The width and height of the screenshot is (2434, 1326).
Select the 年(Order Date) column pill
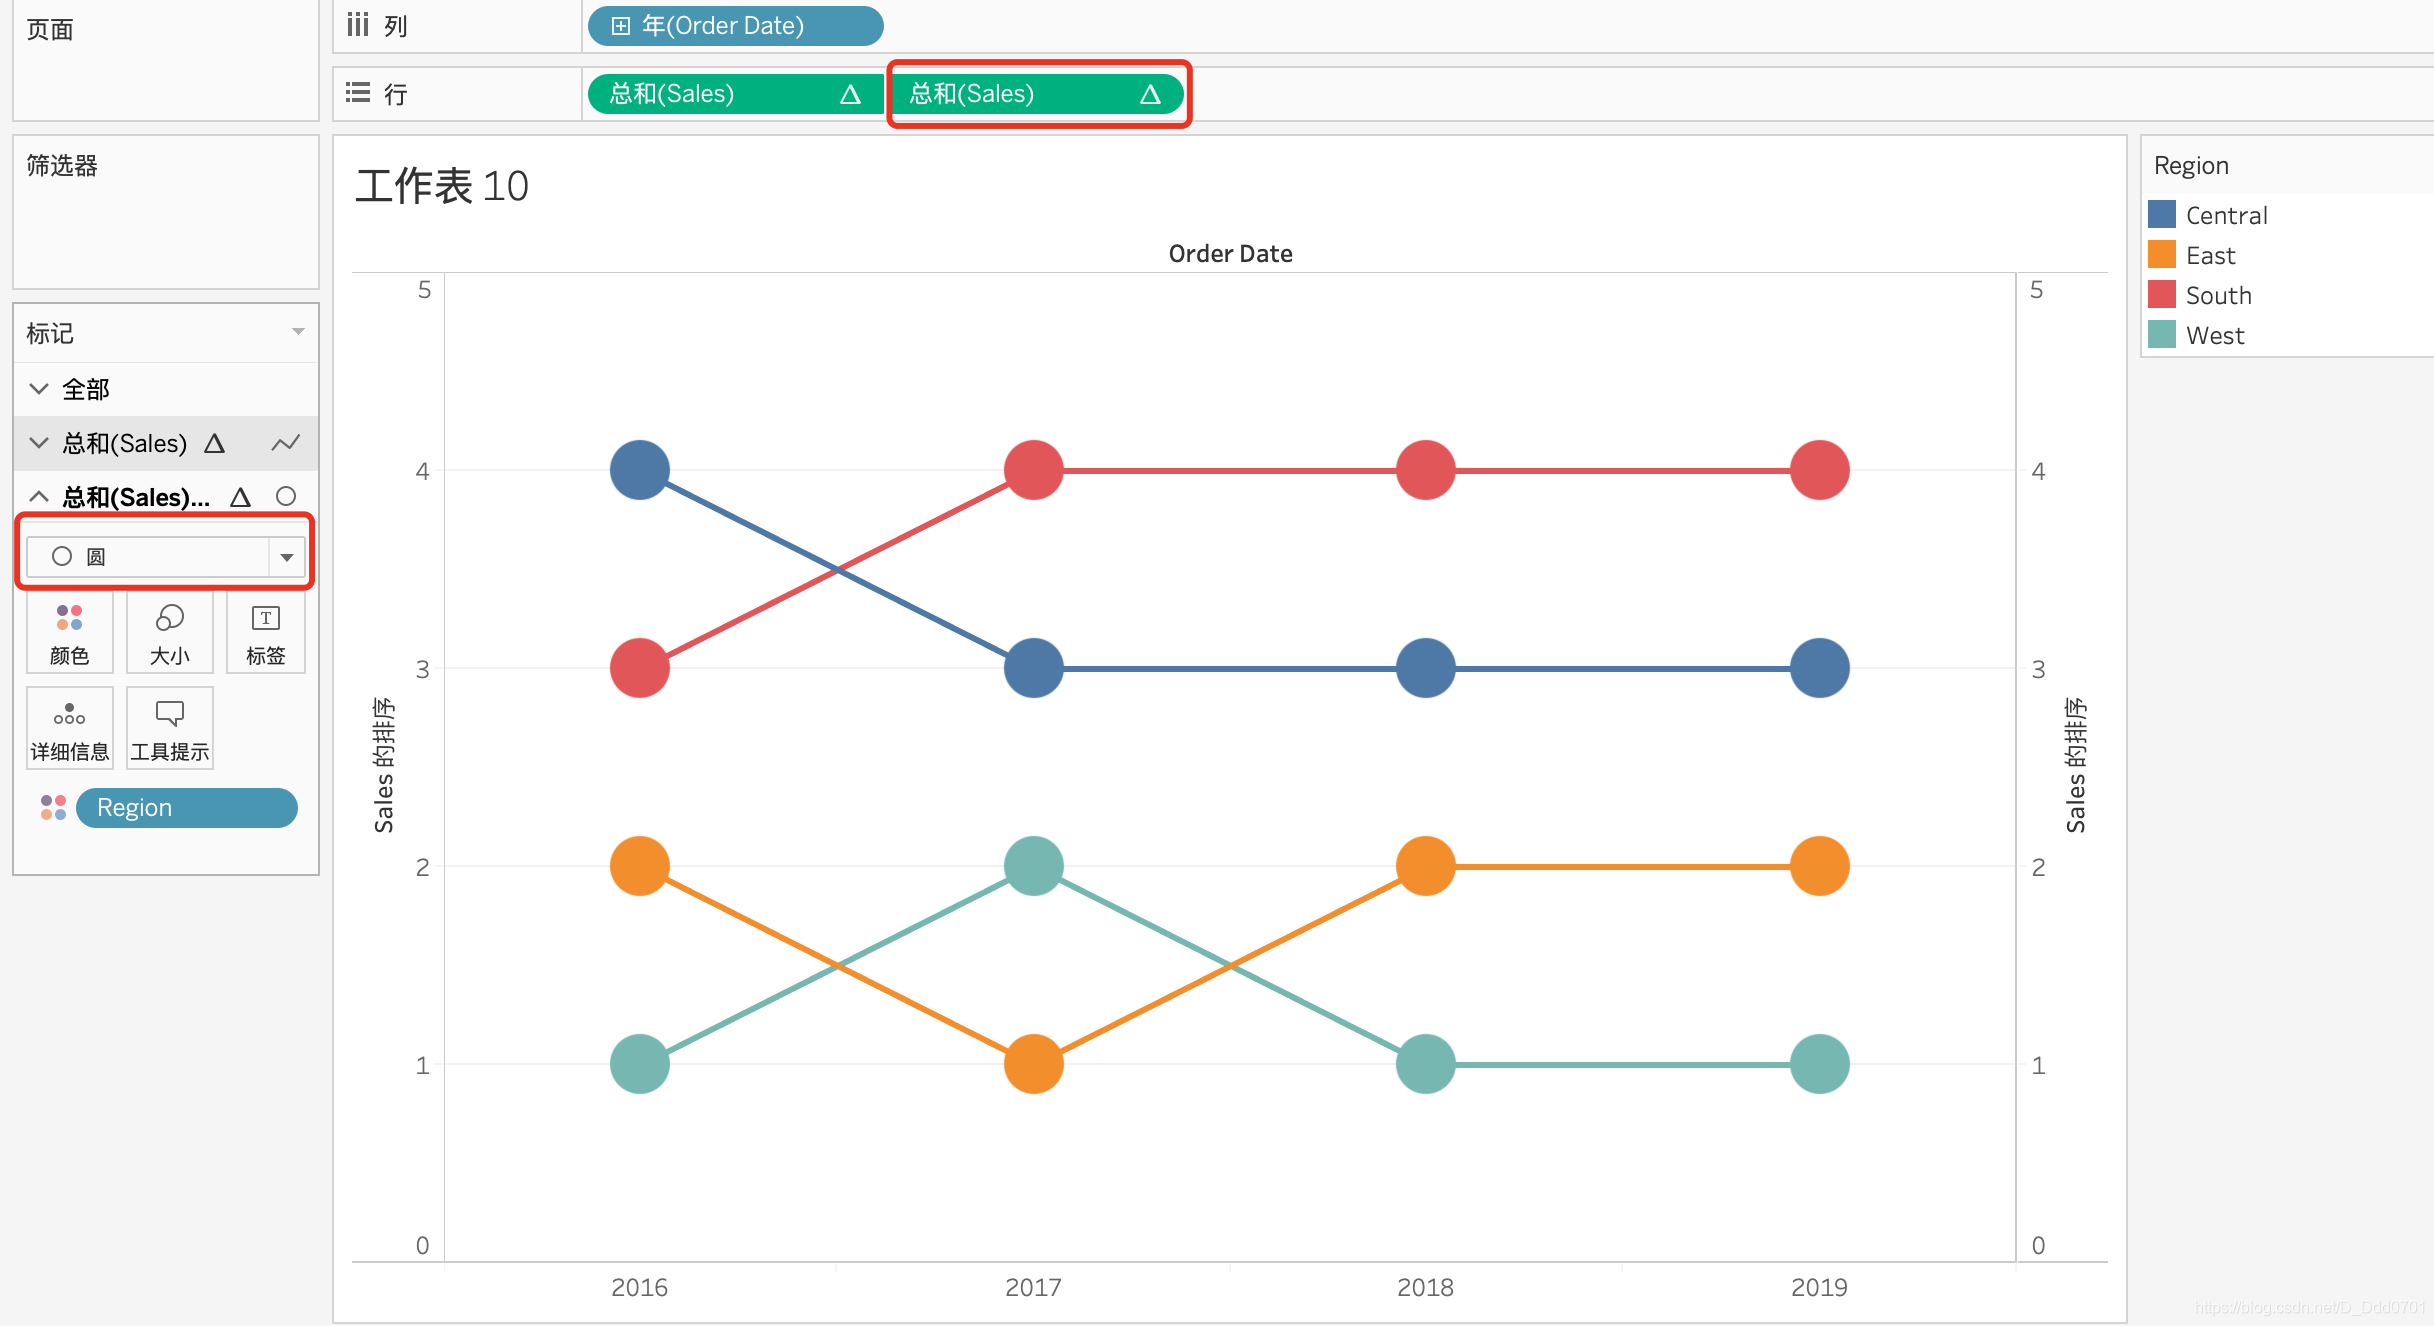736,26
